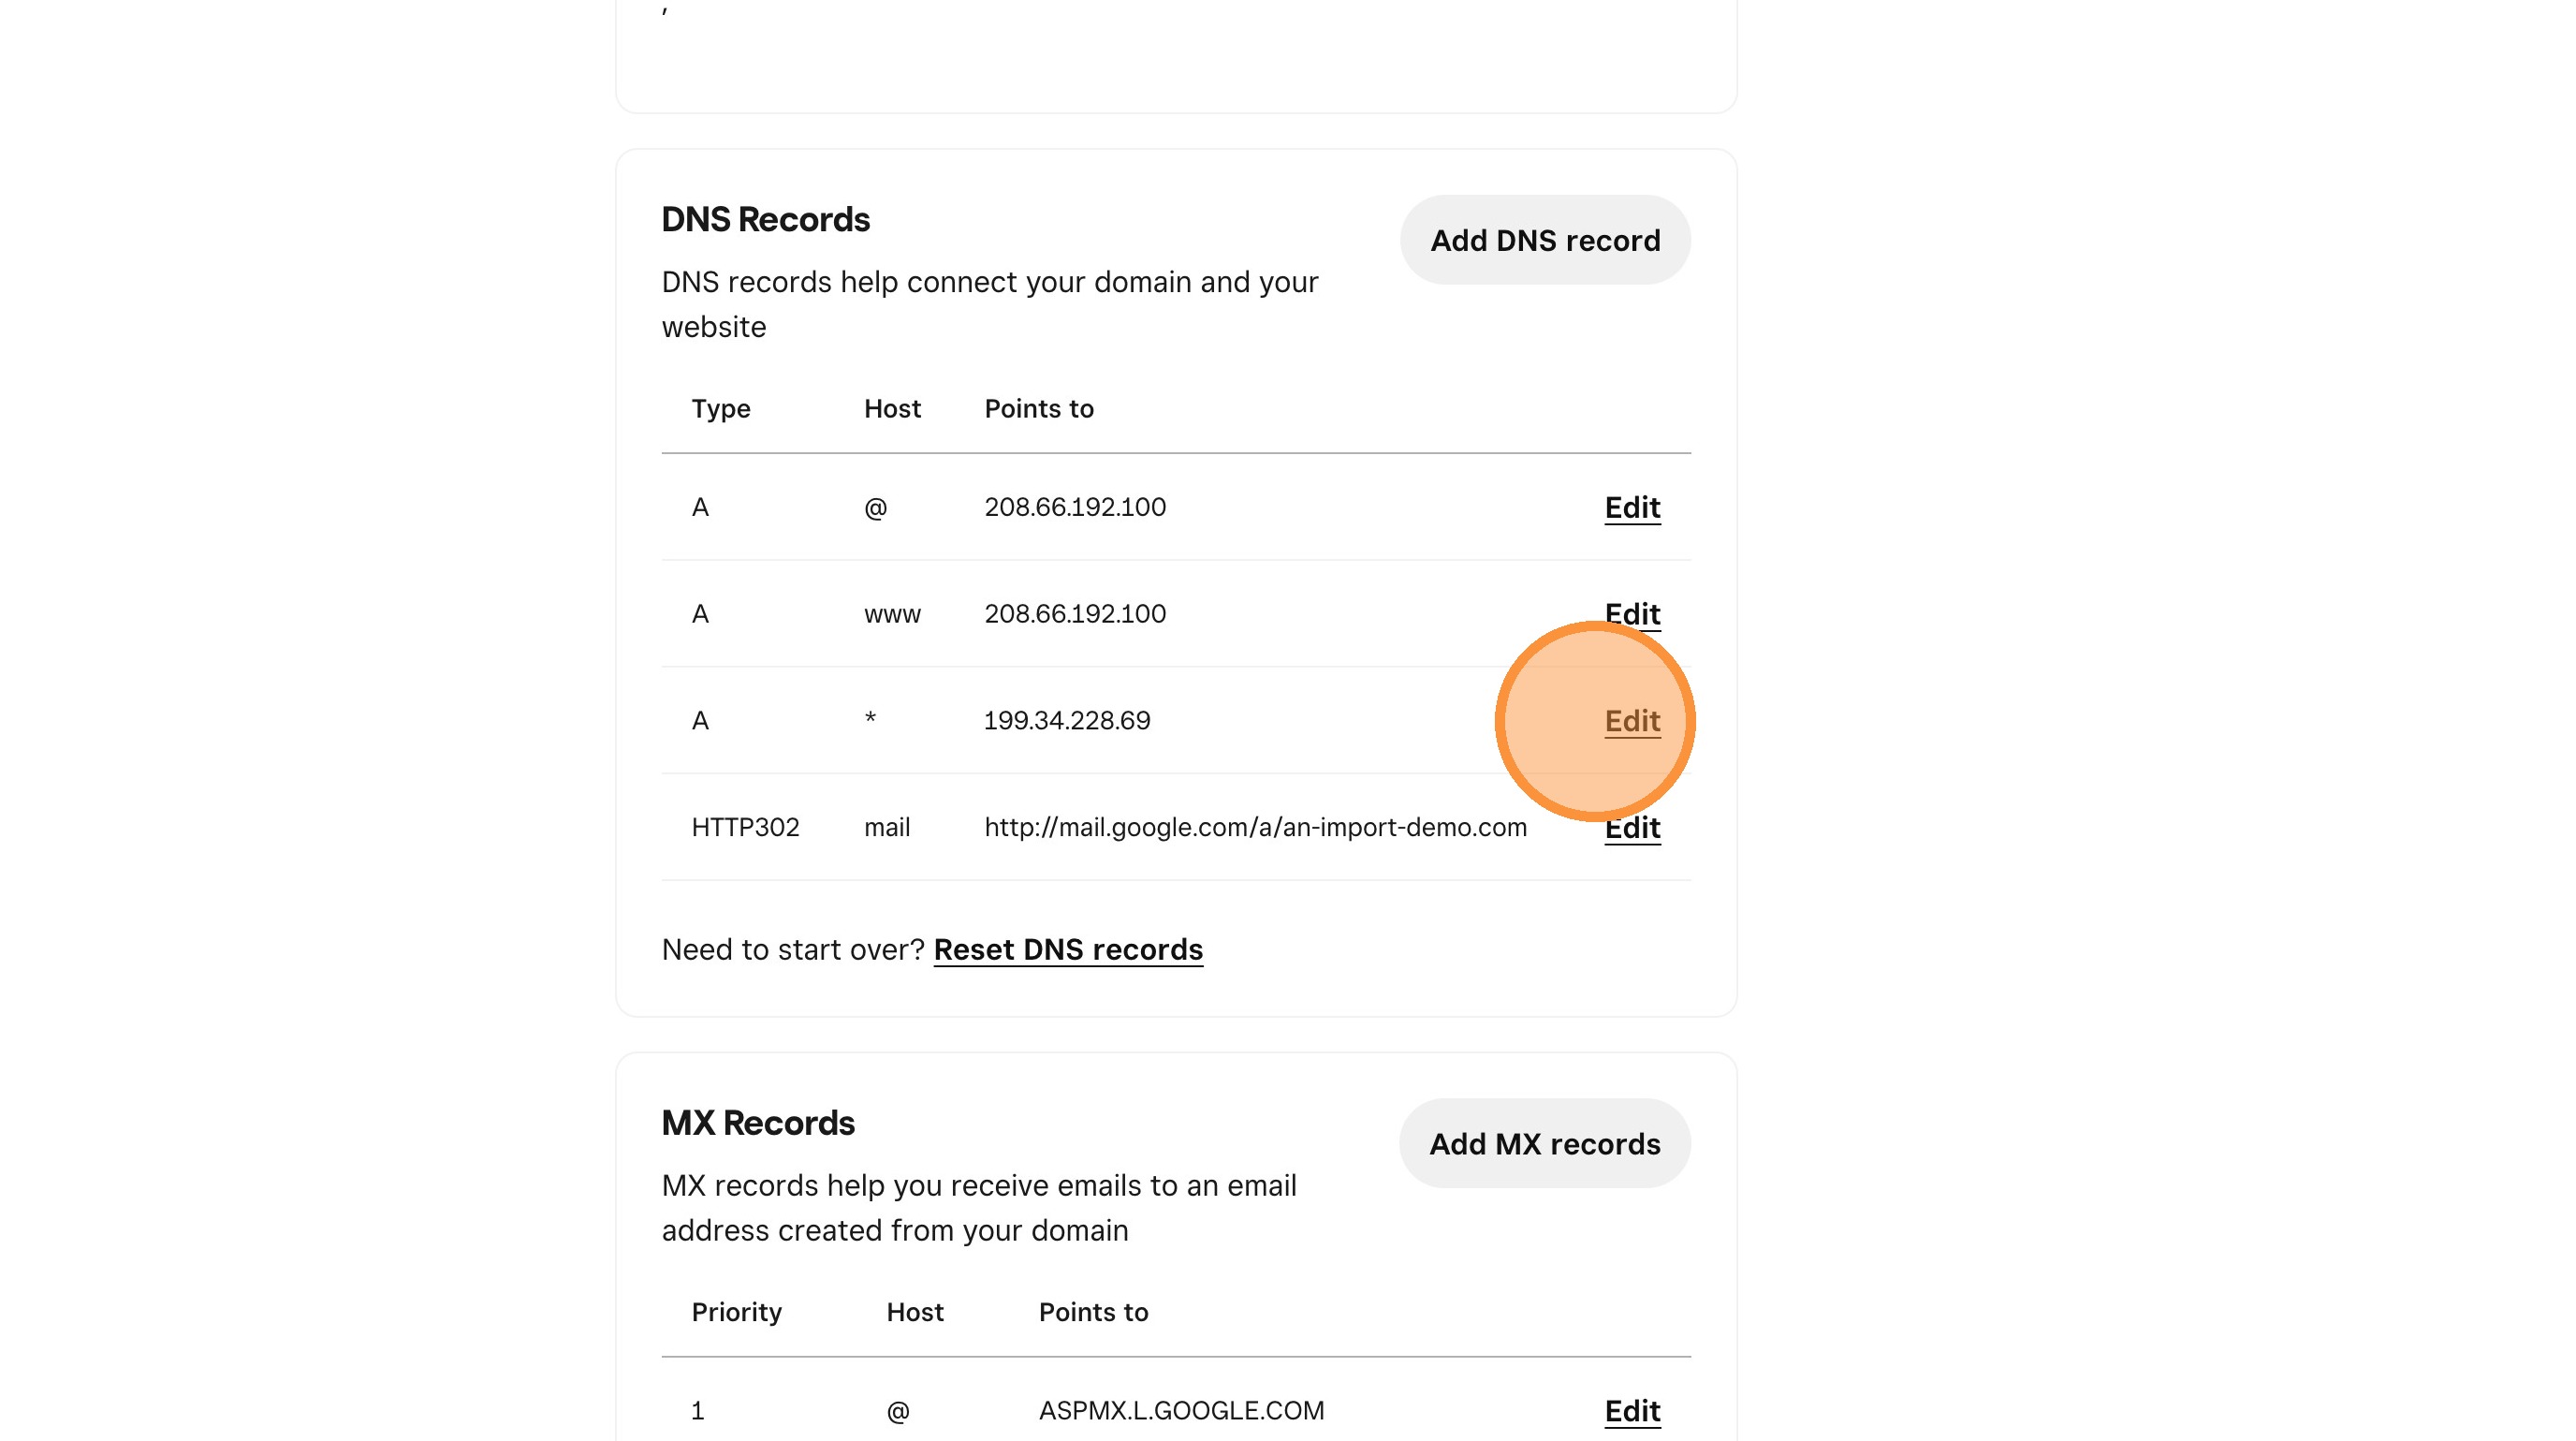
Task: Edit the ASPMX.L.GOOGLE.COM MX record
Action: coord(1631,1410)
